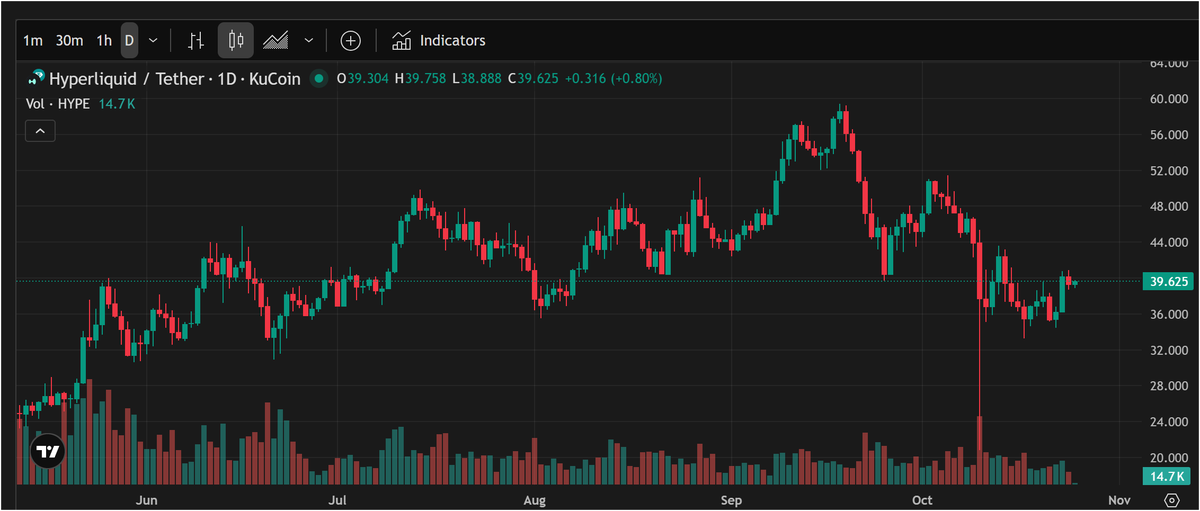Open chart settings gear icon

[1171, 499]
